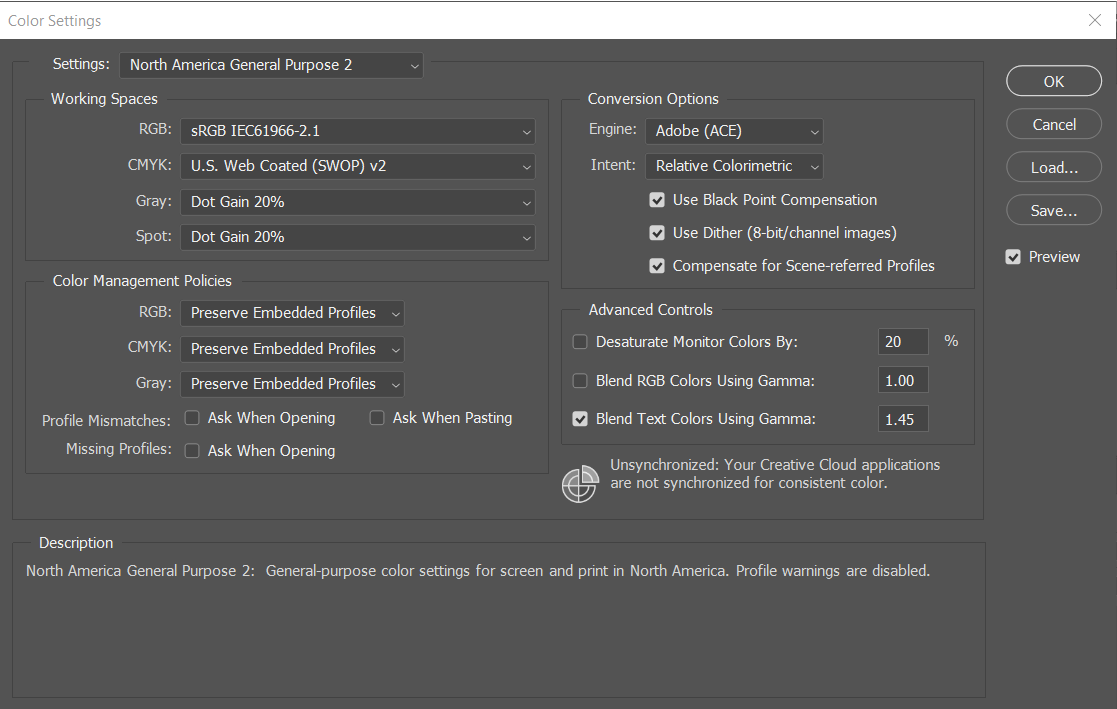Image resolution: width=1117 pixels, height=709 pixels.
Task: Change the RGB working space dropdown
Action: [357, 131]
